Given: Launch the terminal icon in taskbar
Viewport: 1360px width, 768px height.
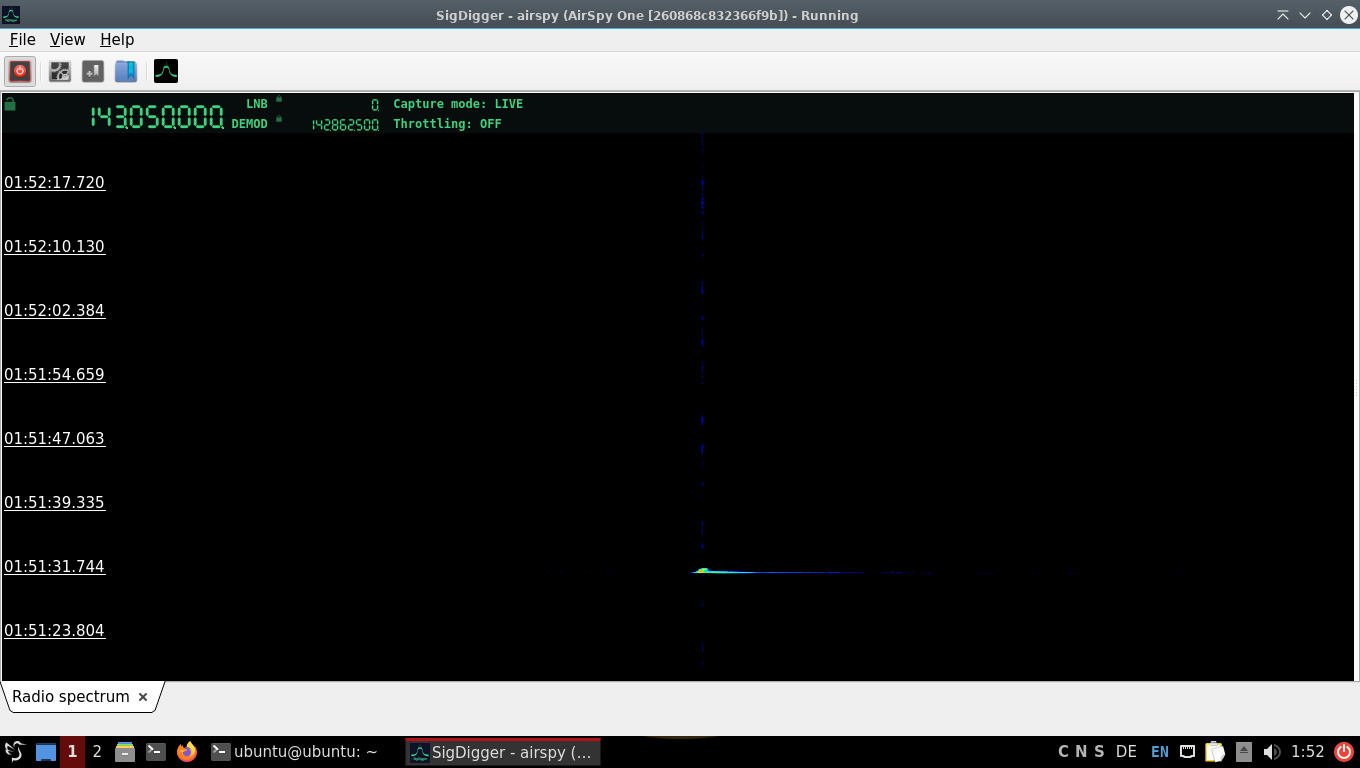Looking at the screenshot, I should [x=156, y=752].
